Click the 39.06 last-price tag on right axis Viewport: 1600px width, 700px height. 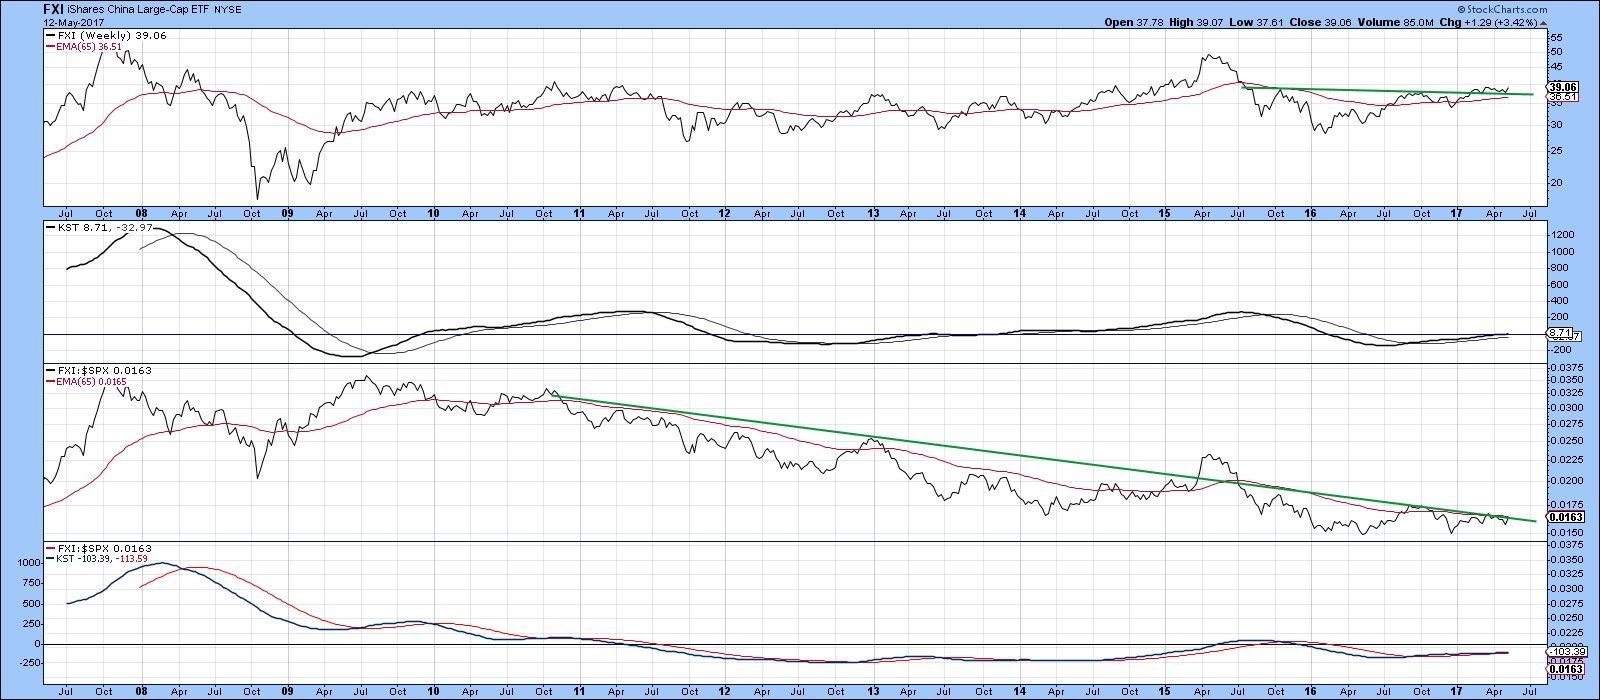coord(1562,87)
